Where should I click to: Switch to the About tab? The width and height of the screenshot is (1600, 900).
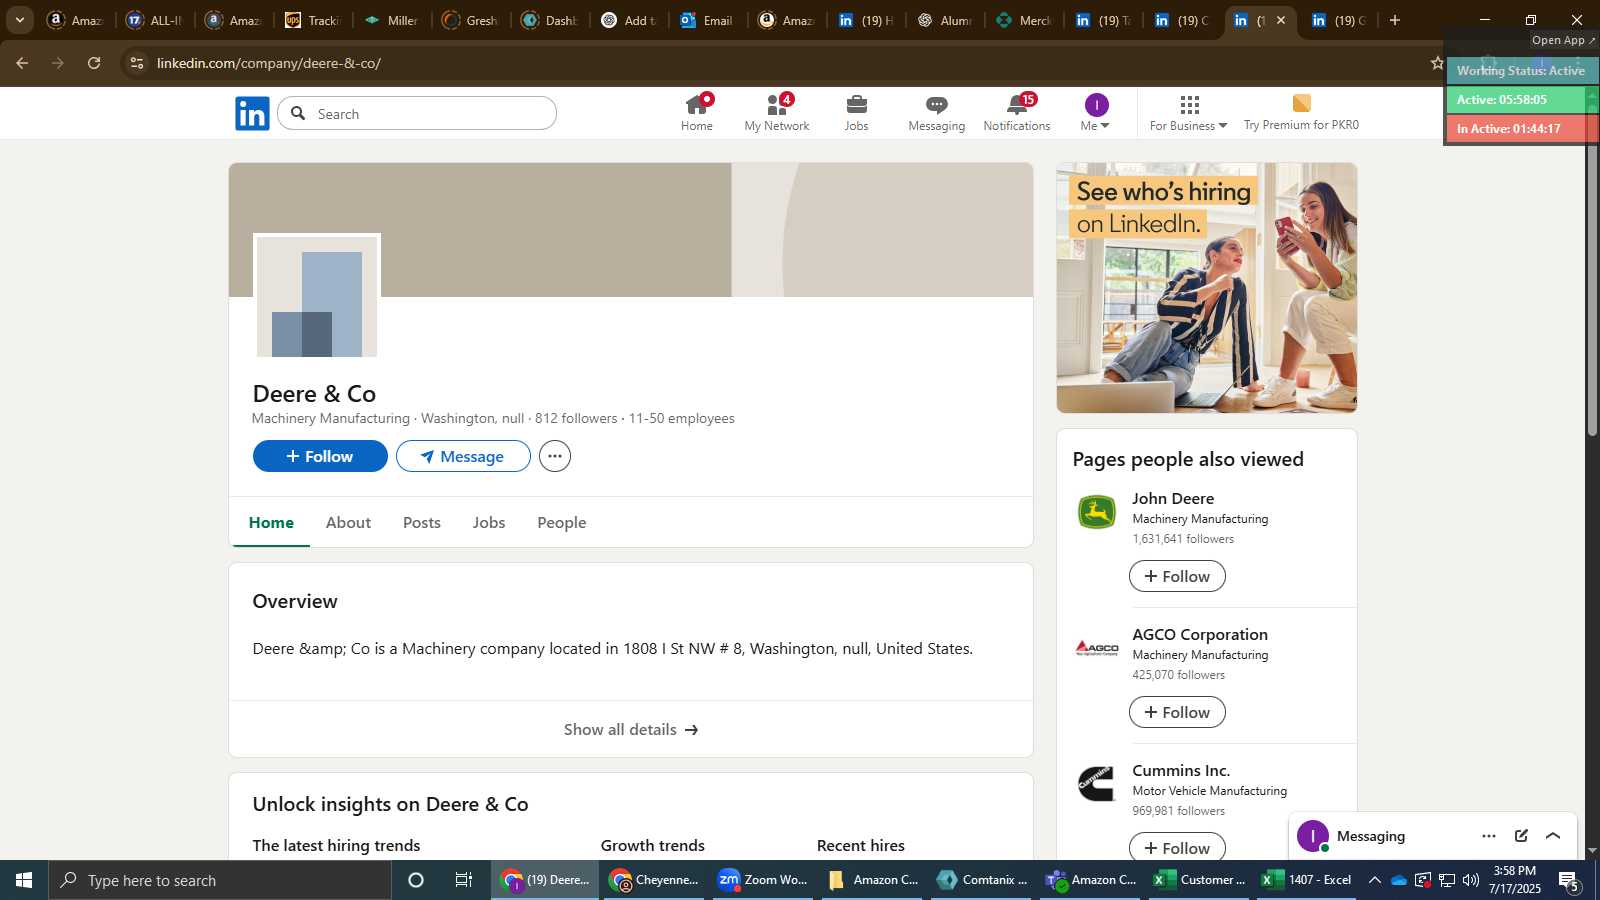(348, 522)
